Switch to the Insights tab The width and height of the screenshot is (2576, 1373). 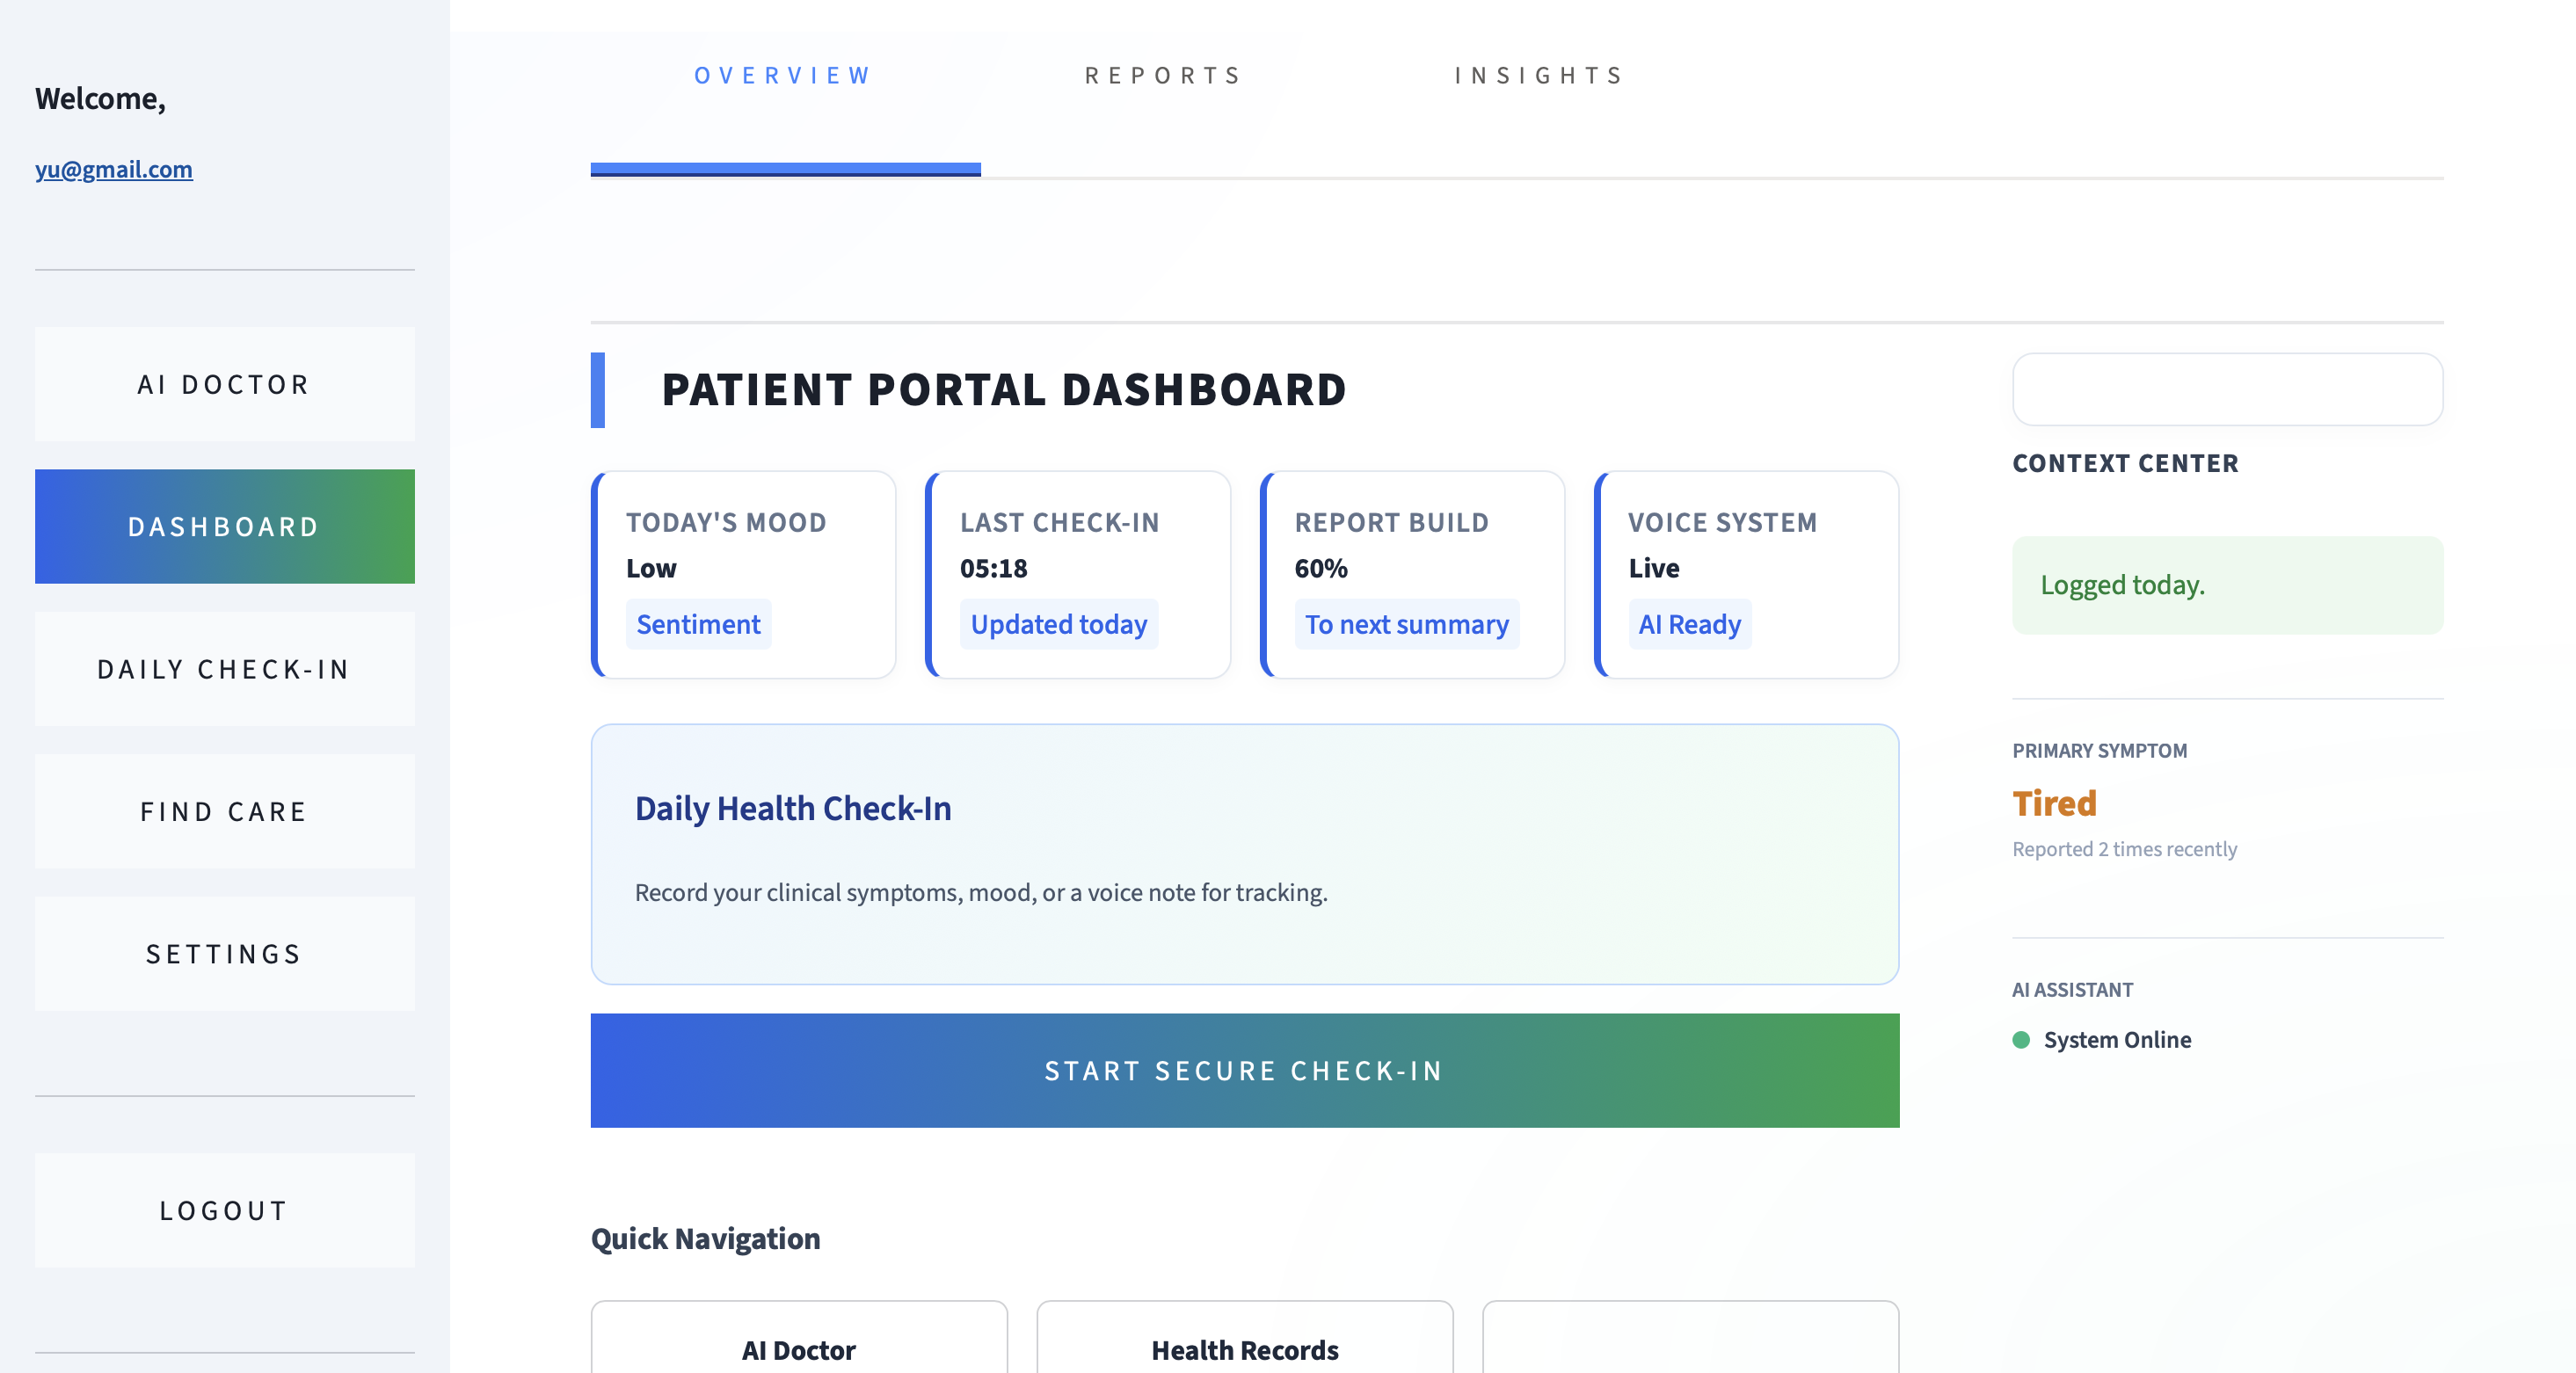point(1539,76)
